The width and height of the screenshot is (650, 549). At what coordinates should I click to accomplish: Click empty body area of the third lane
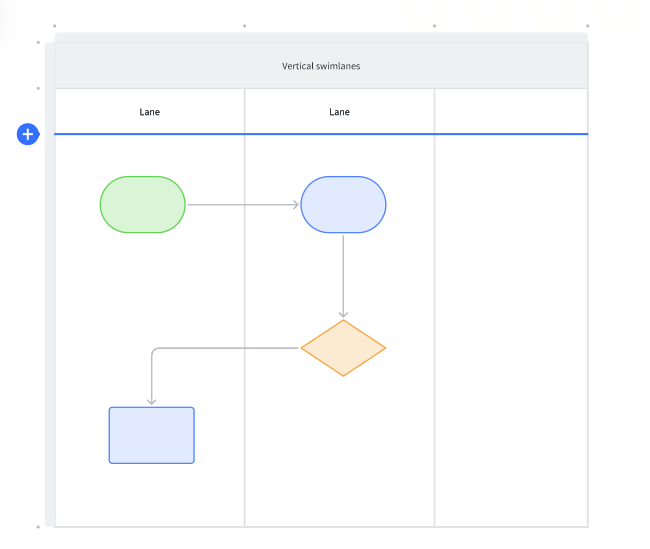[511, 330]
